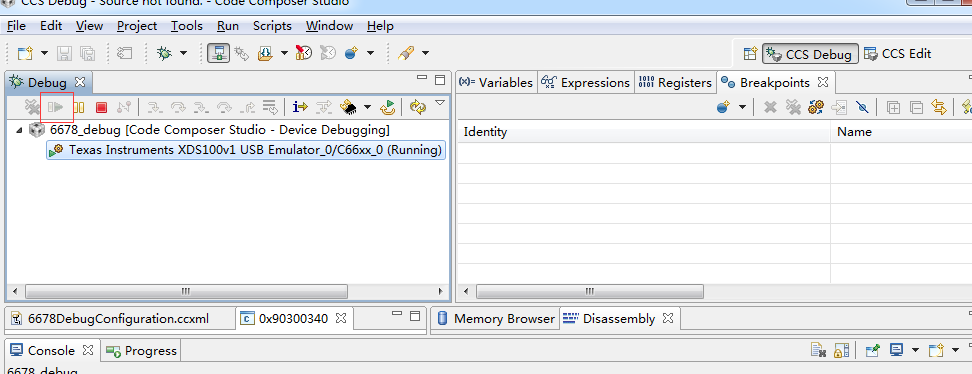Open the Debug view menu triangle
Image resolution: width=972 pixels, height=374 pixels.
440,102
